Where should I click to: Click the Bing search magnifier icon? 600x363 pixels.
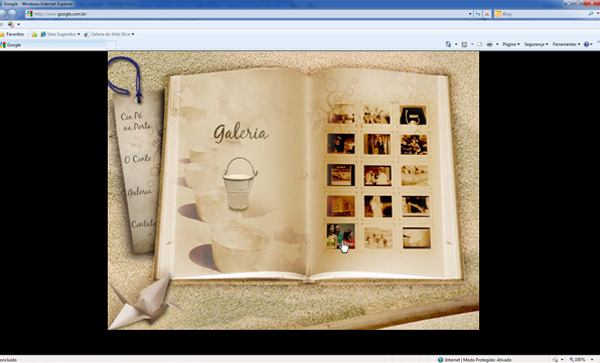(591, 14)
